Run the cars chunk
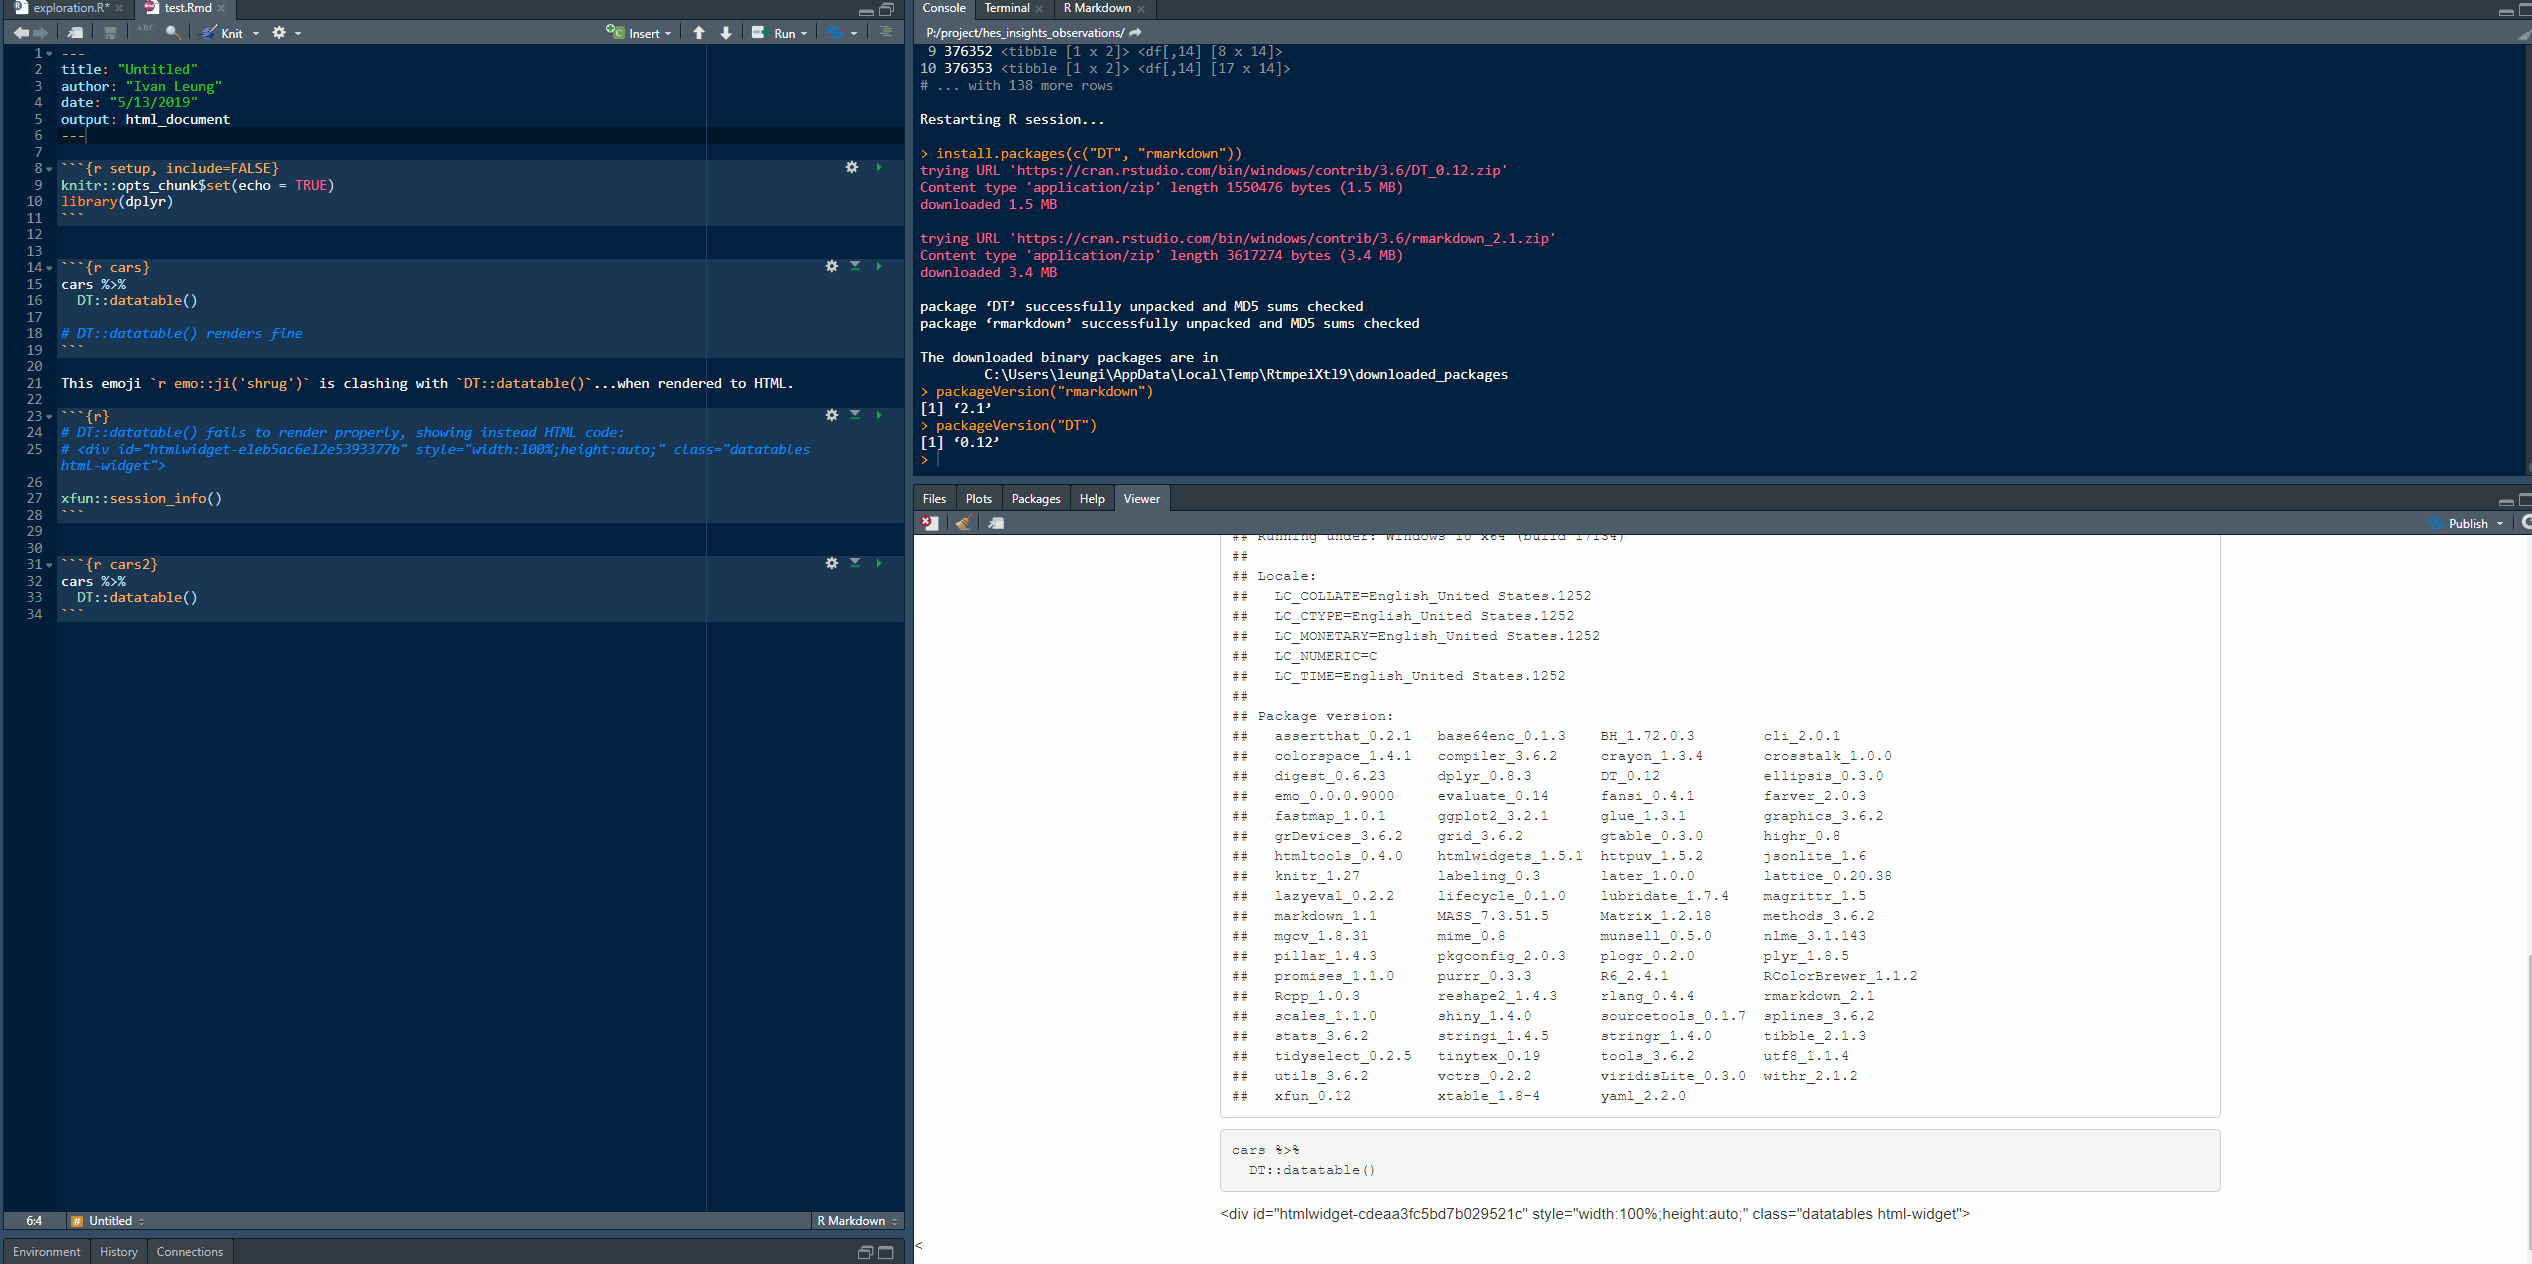Screen dimensions: 2532x1264 coord(879,266)
